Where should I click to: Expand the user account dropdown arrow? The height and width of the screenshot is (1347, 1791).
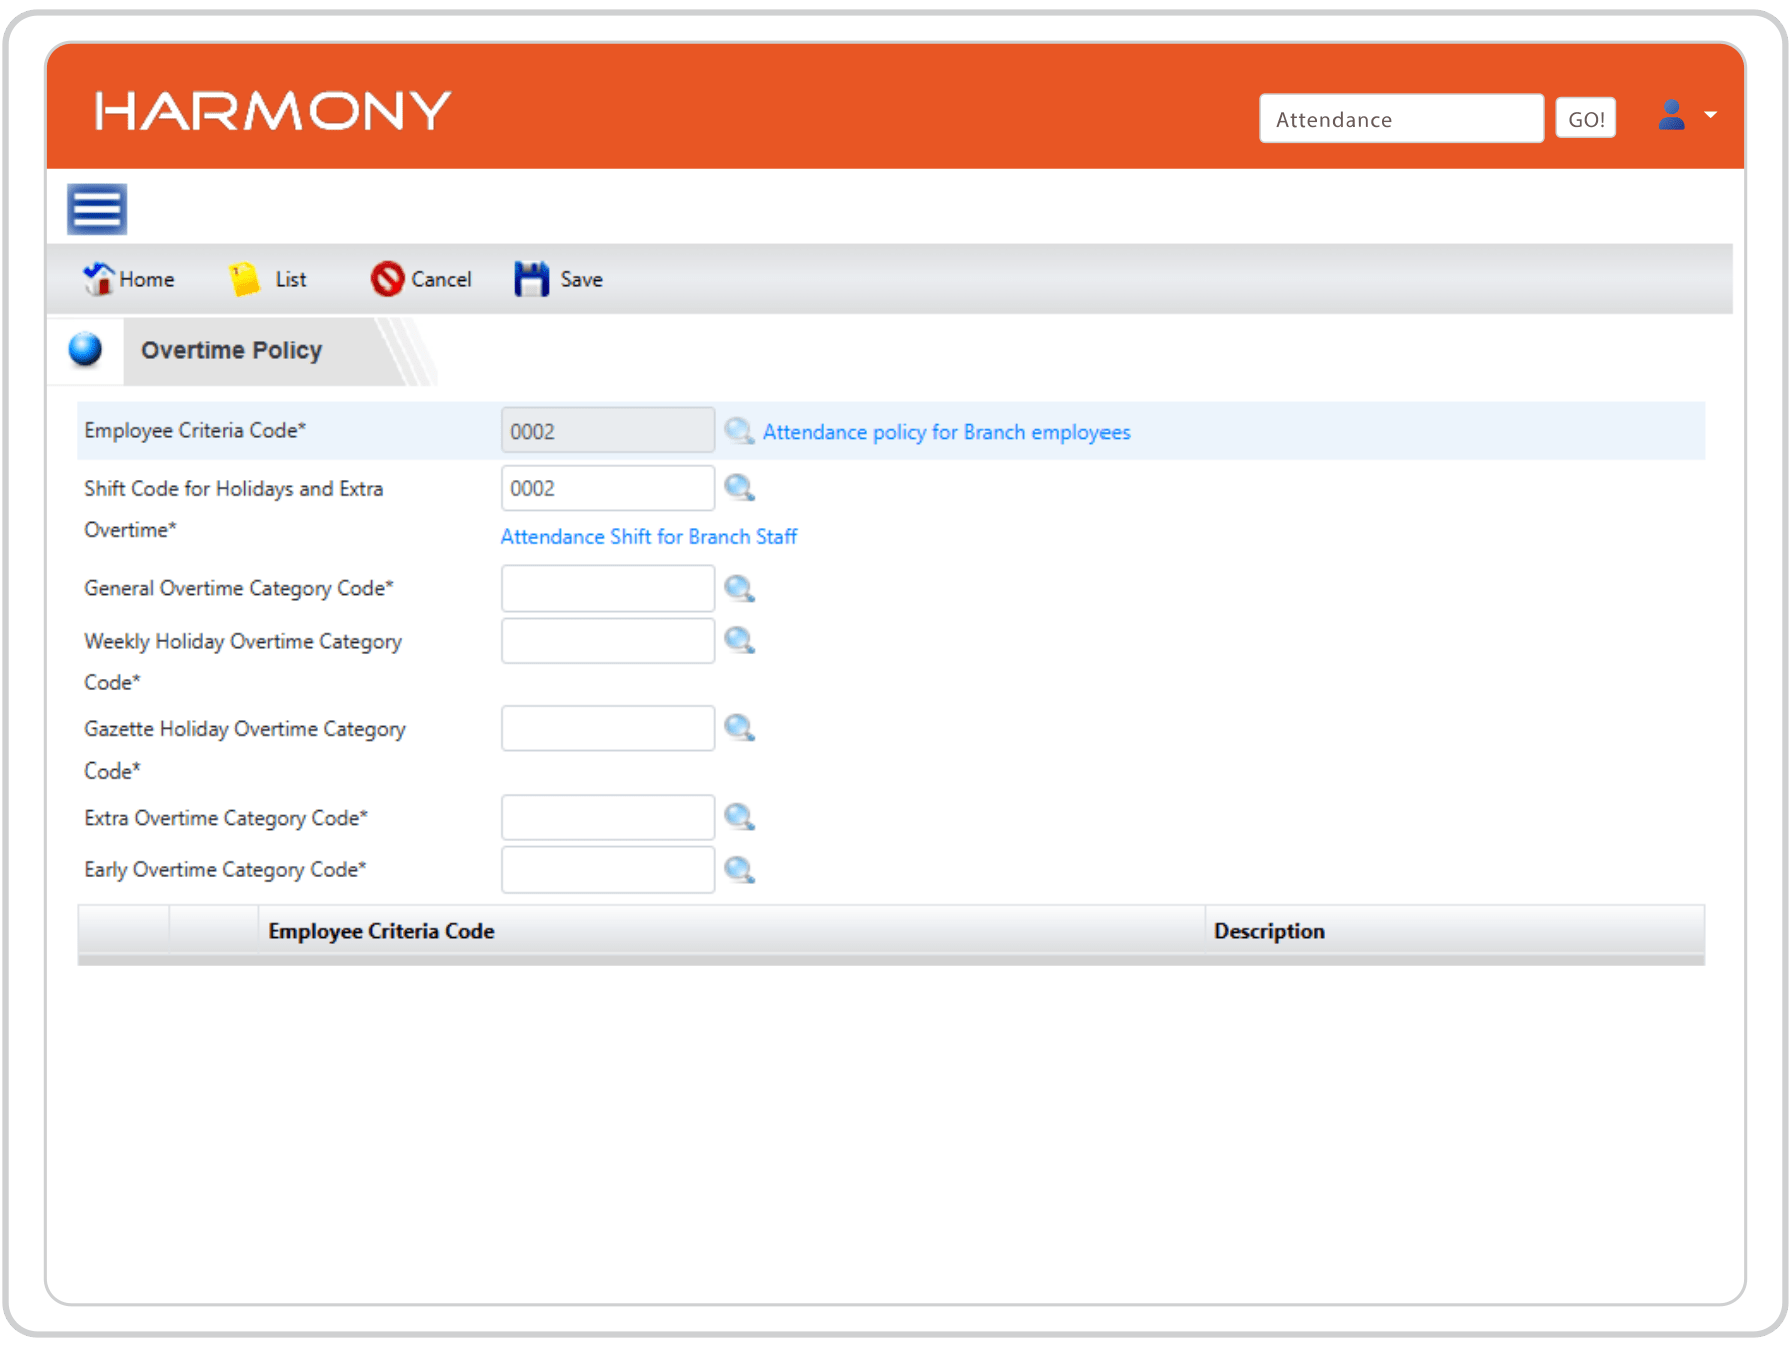[1711, 115]
